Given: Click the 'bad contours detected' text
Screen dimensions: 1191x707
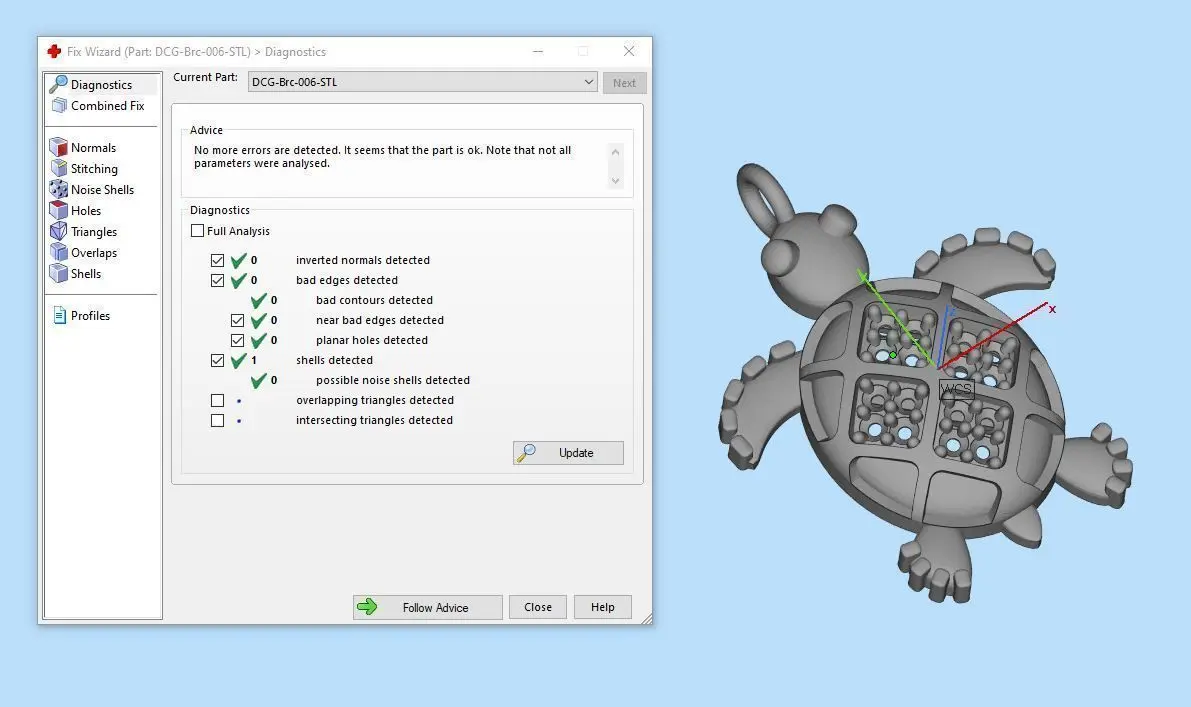Looking at the screenshot, I should click(x=374, y=300).
